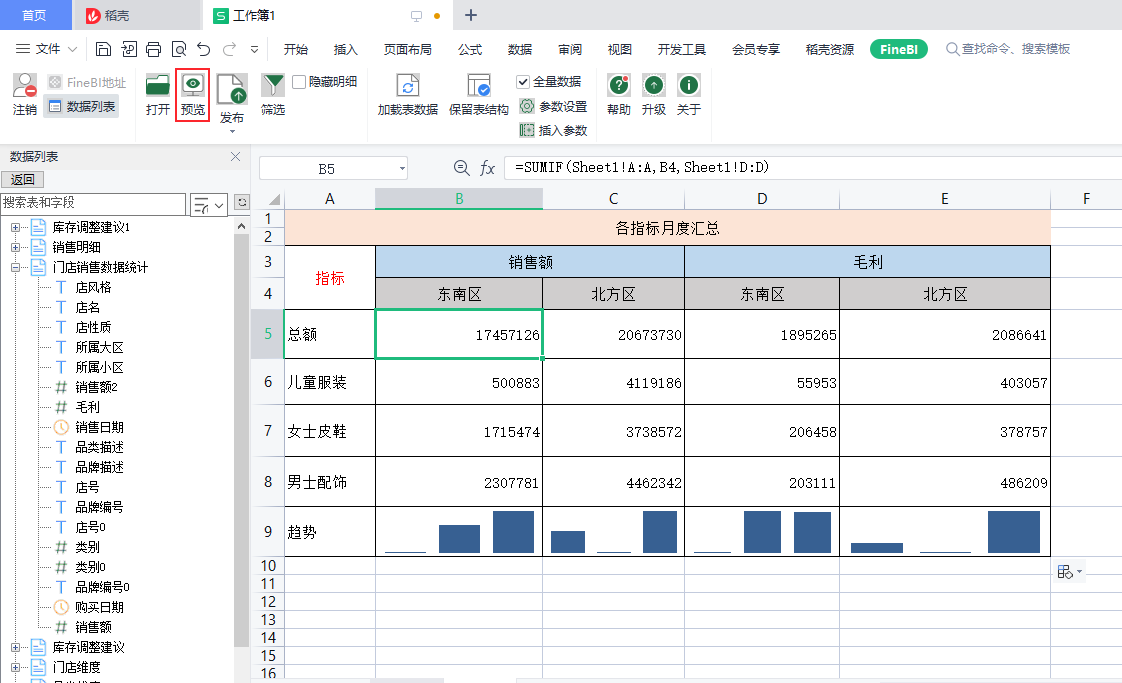Screen dimensions: 1122x683
Task: Click the 帮助 question mark icon
Action: click(x=618, y=85)
